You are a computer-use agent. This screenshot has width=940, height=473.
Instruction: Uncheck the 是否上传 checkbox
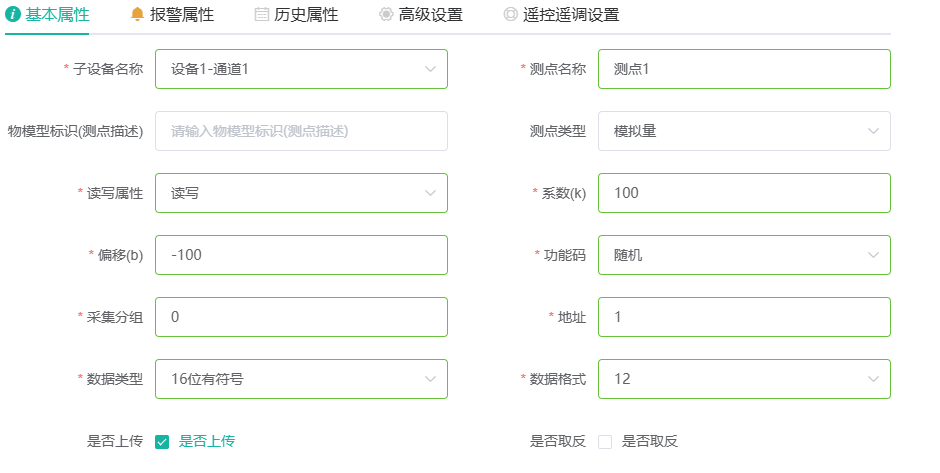162,442
